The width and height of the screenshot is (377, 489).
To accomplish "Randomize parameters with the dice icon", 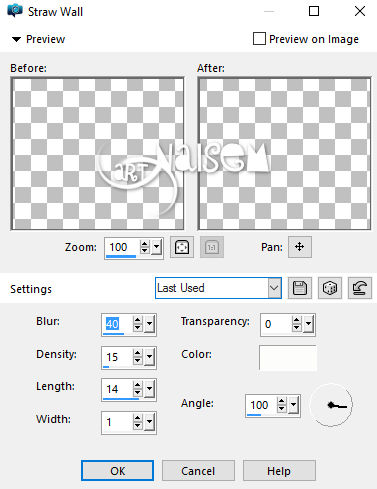I will click(x=330, y=288).
